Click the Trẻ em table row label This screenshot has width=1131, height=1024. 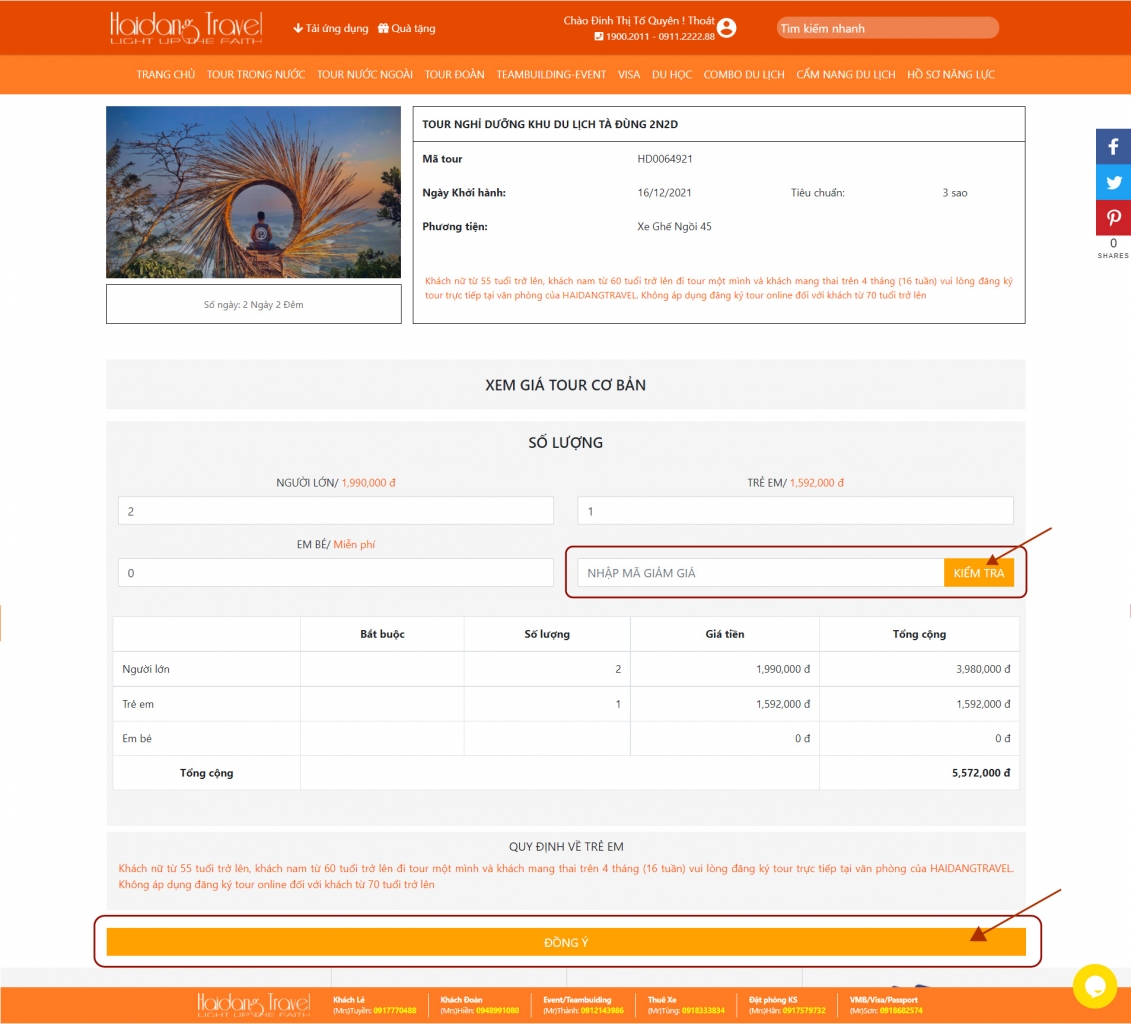pyautogui.click(x=138, y=704)
